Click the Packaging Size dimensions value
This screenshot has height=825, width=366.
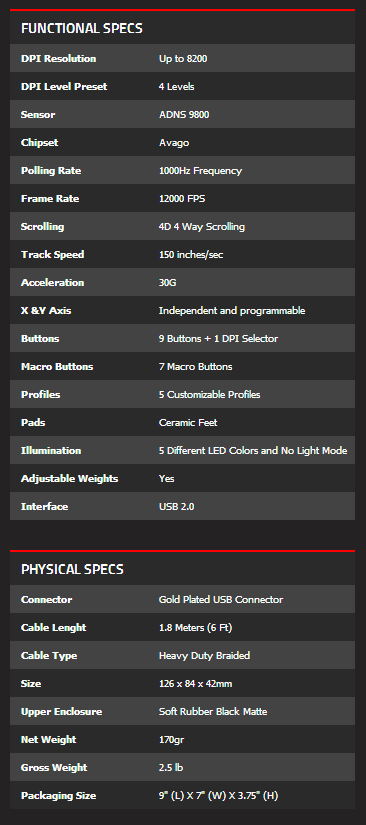(x=218, y=796)
